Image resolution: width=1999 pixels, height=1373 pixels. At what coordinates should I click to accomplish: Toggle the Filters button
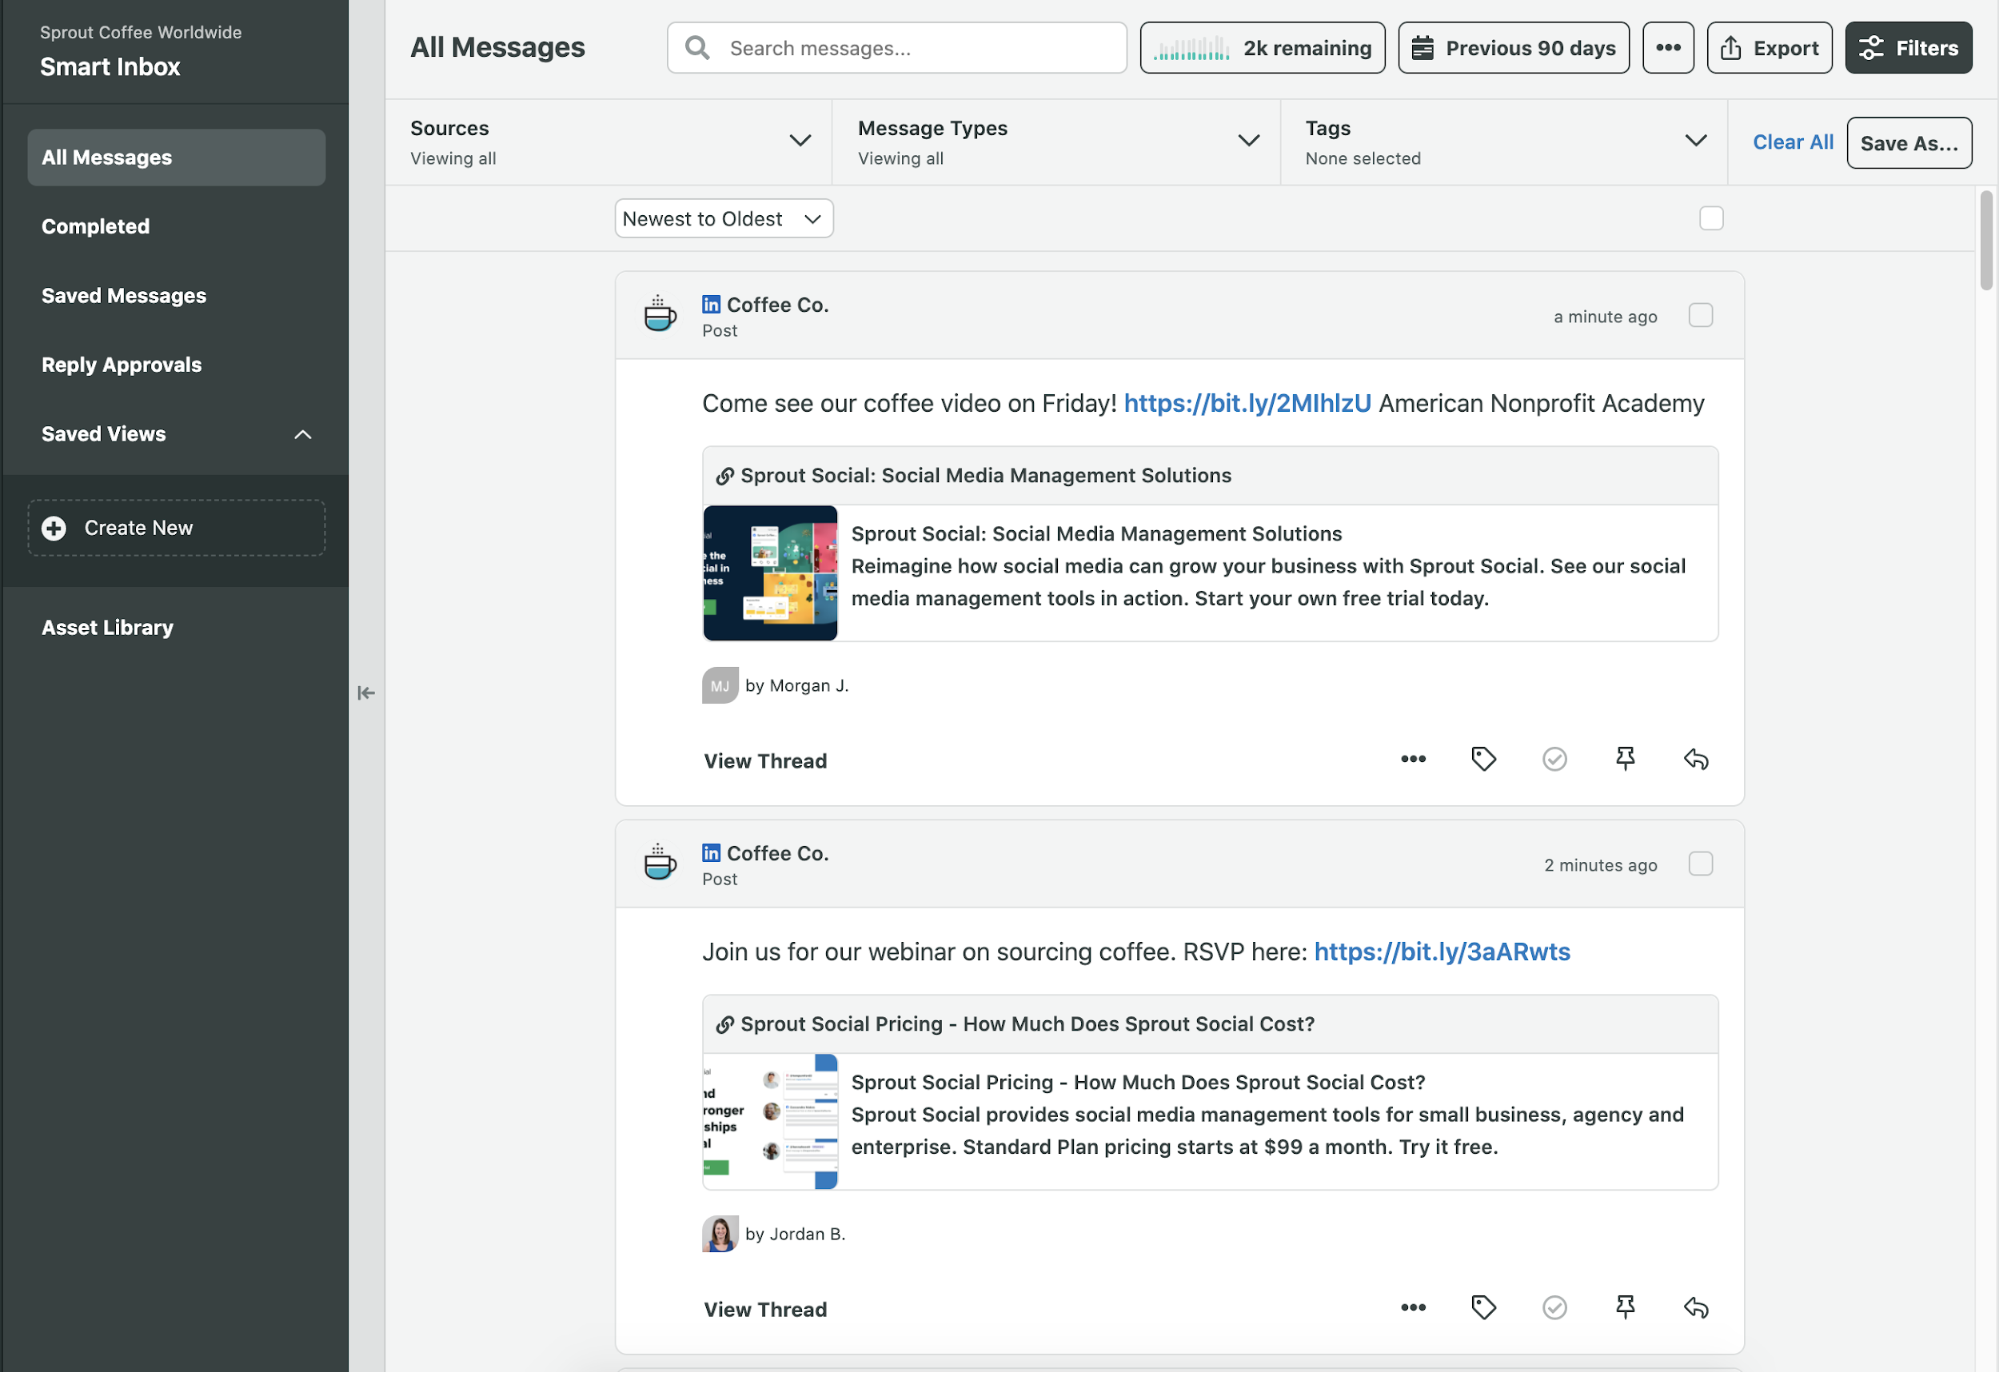click(1908, 48)
